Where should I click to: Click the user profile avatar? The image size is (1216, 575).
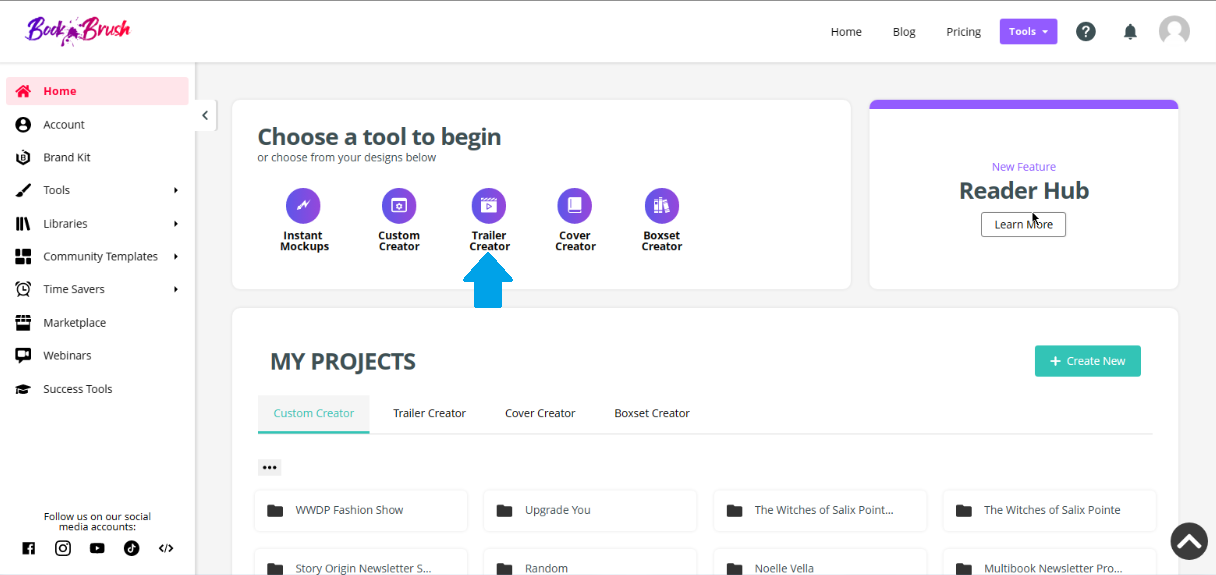(x=1174, y=31)
